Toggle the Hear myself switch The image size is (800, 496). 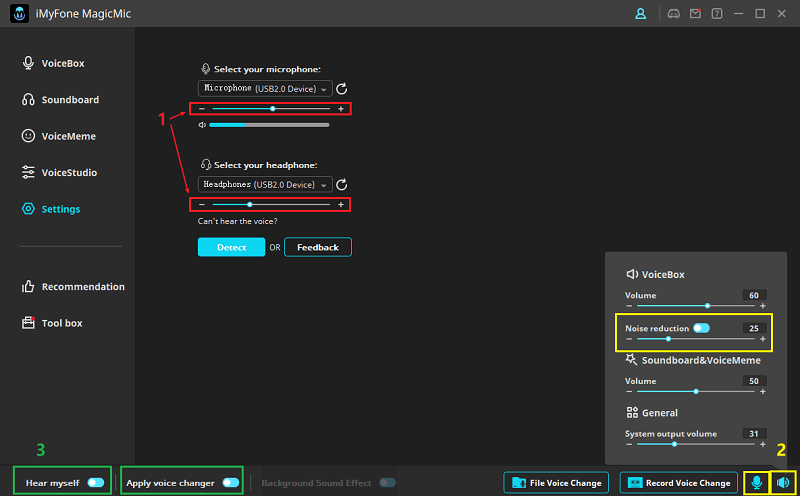tap(96, 483)
